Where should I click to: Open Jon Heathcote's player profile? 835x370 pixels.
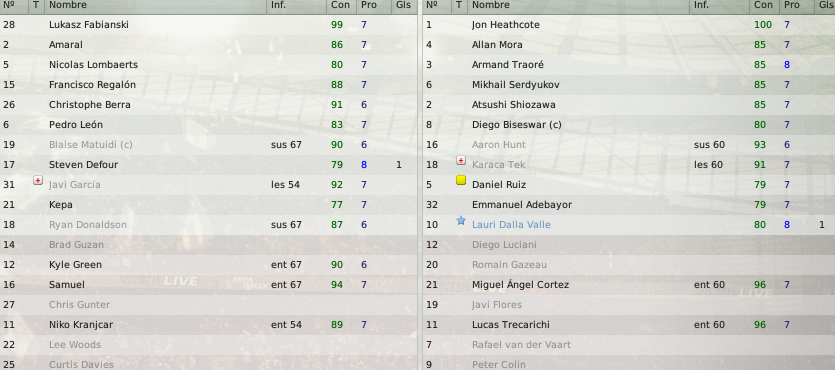click(x=506, y=24)
